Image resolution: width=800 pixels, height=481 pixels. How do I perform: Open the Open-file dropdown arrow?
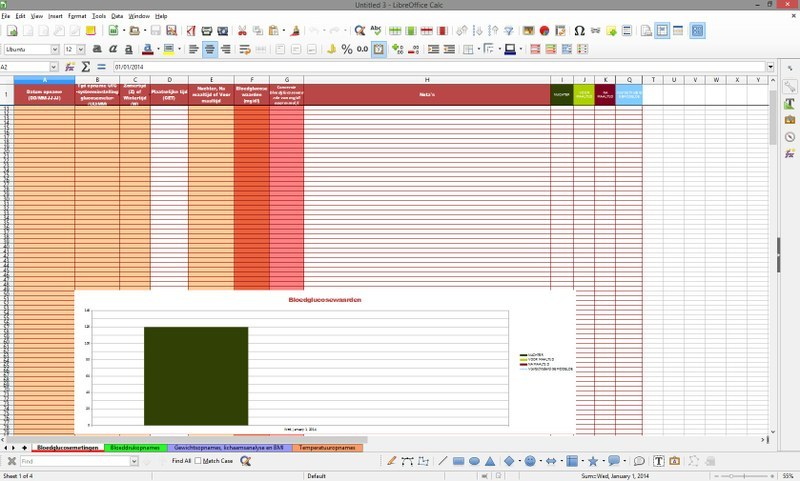pyautogui.click(x=144, y=31)
